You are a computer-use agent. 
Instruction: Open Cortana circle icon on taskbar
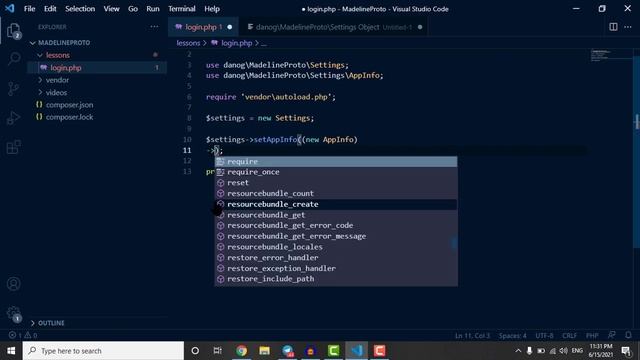pyautogui.click(x=195, y=351)
